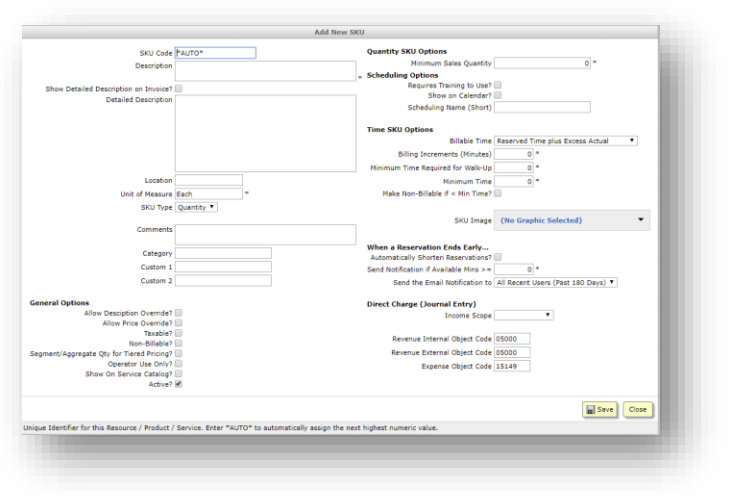
Task: Enable Allow Description Override checkbox
Action: [179, 313]
